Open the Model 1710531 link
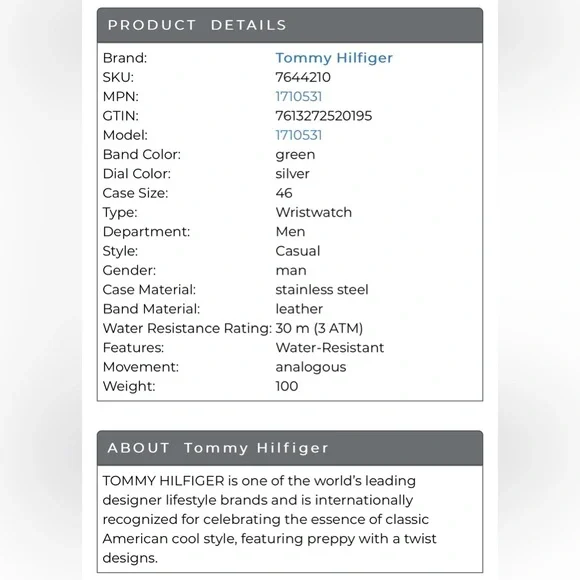This screenshot has width=580, height=580. [299, 135]
